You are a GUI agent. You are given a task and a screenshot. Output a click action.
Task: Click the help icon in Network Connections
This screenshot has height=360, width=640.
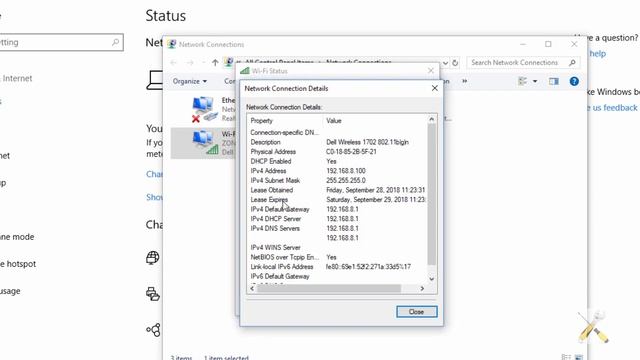tap(574, 81)
